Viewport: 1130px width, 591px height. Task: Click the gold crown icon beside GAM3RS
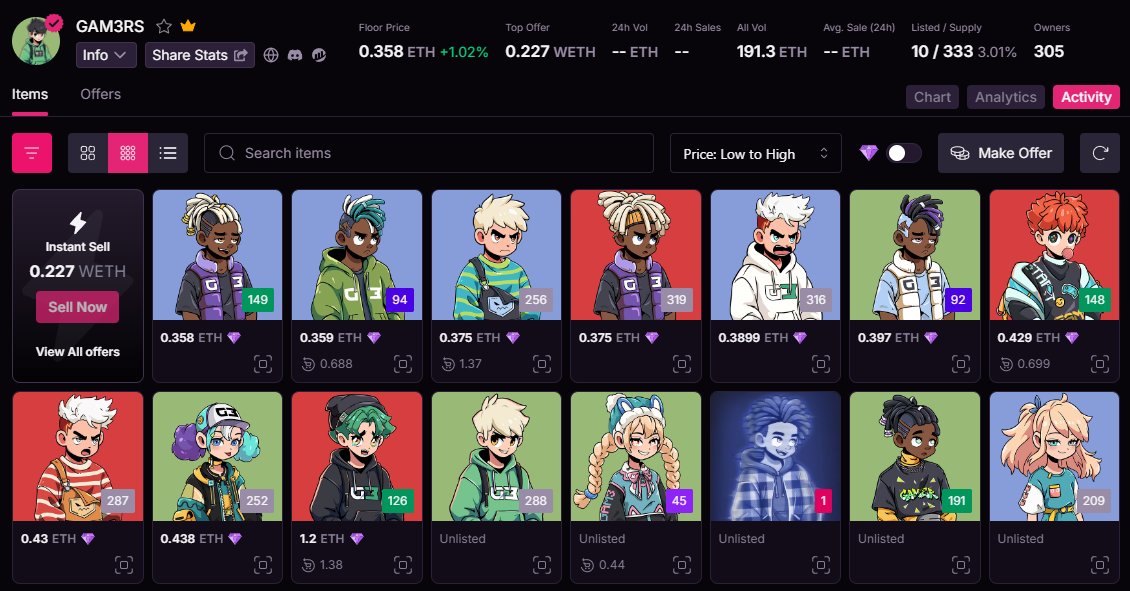coord(188,26)
